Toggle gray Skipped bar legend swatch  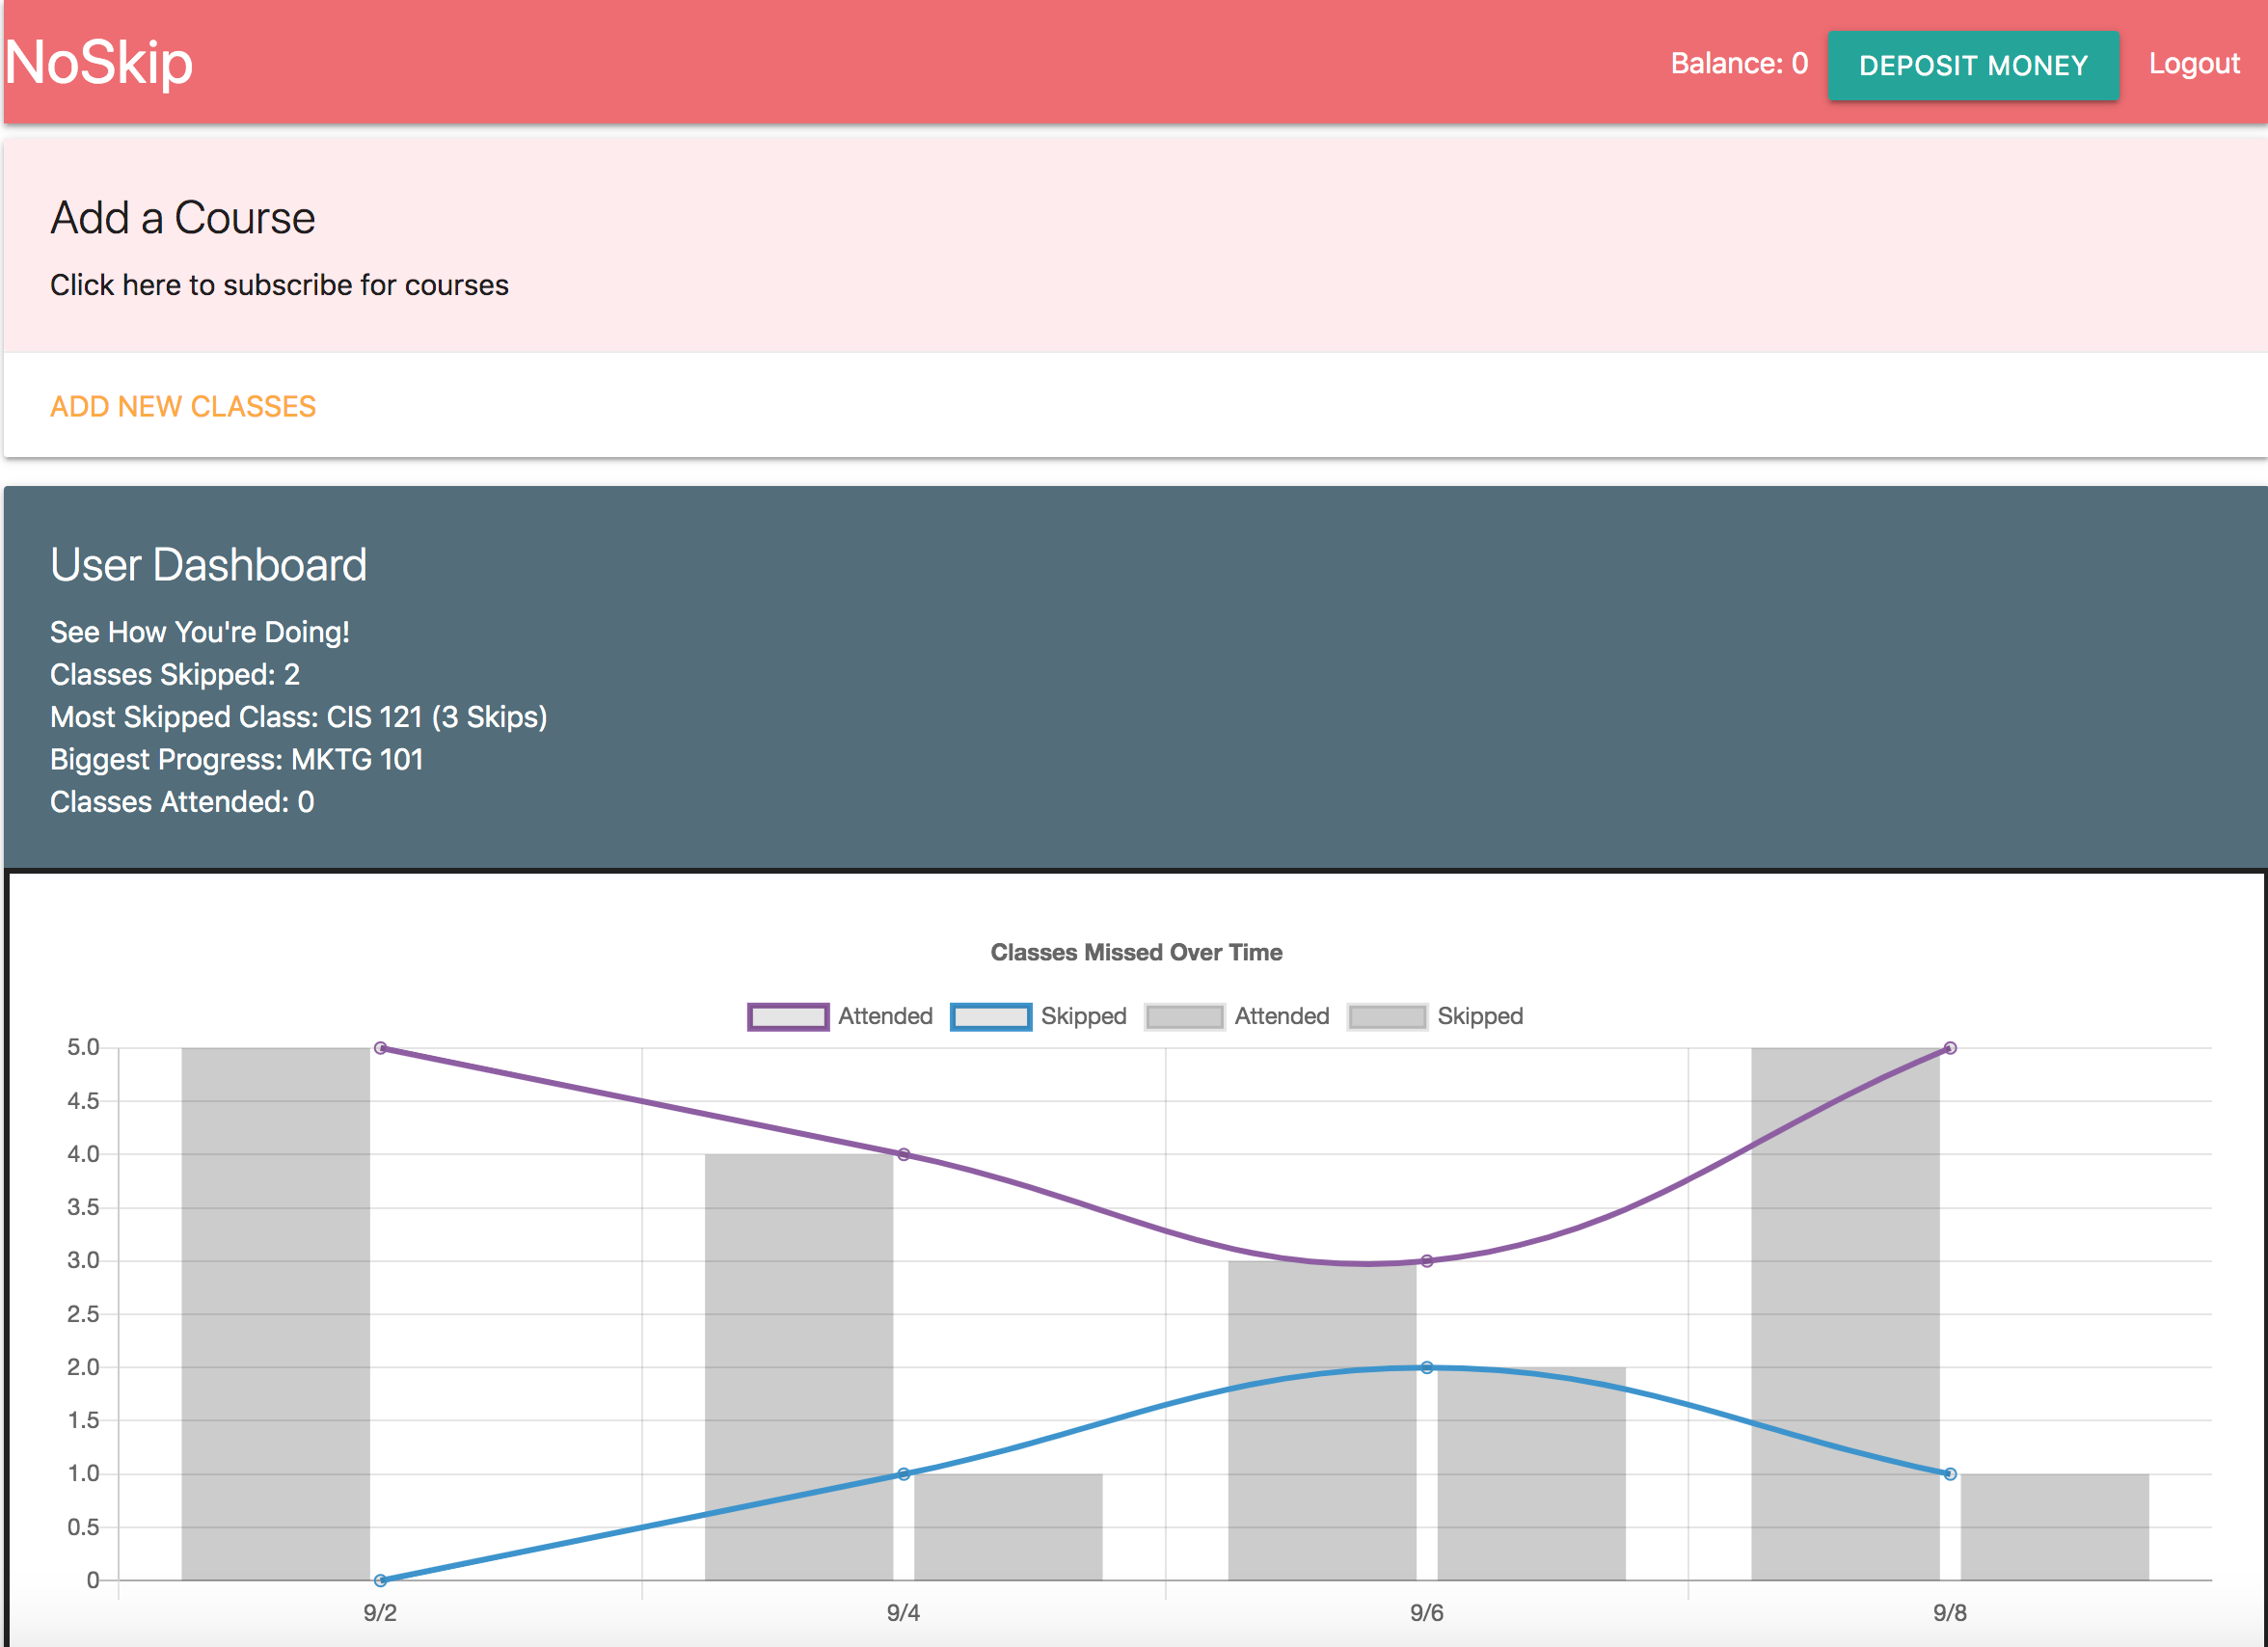tap(1386, 1016)
